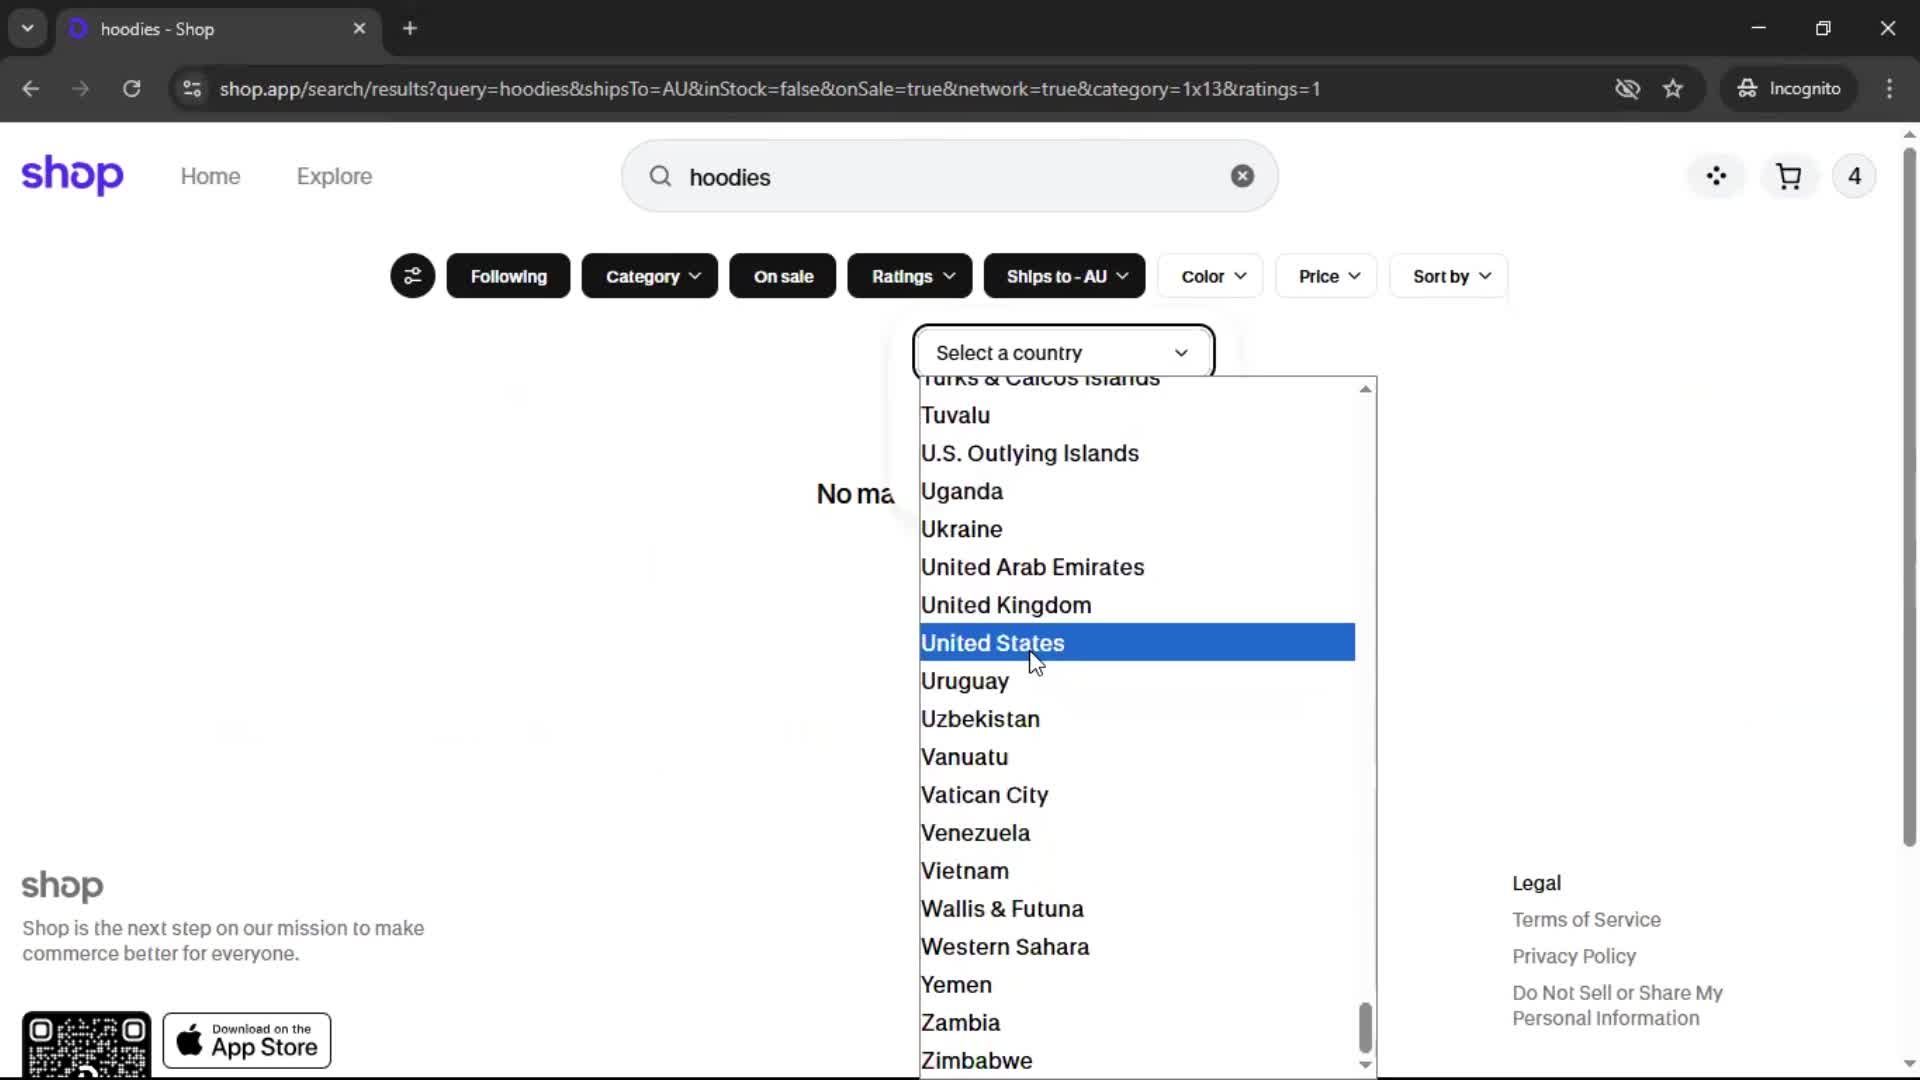Screen dimensions: 1920x1080
Task: Expand the Price filter dropdown
Action: coord(1328,276)
